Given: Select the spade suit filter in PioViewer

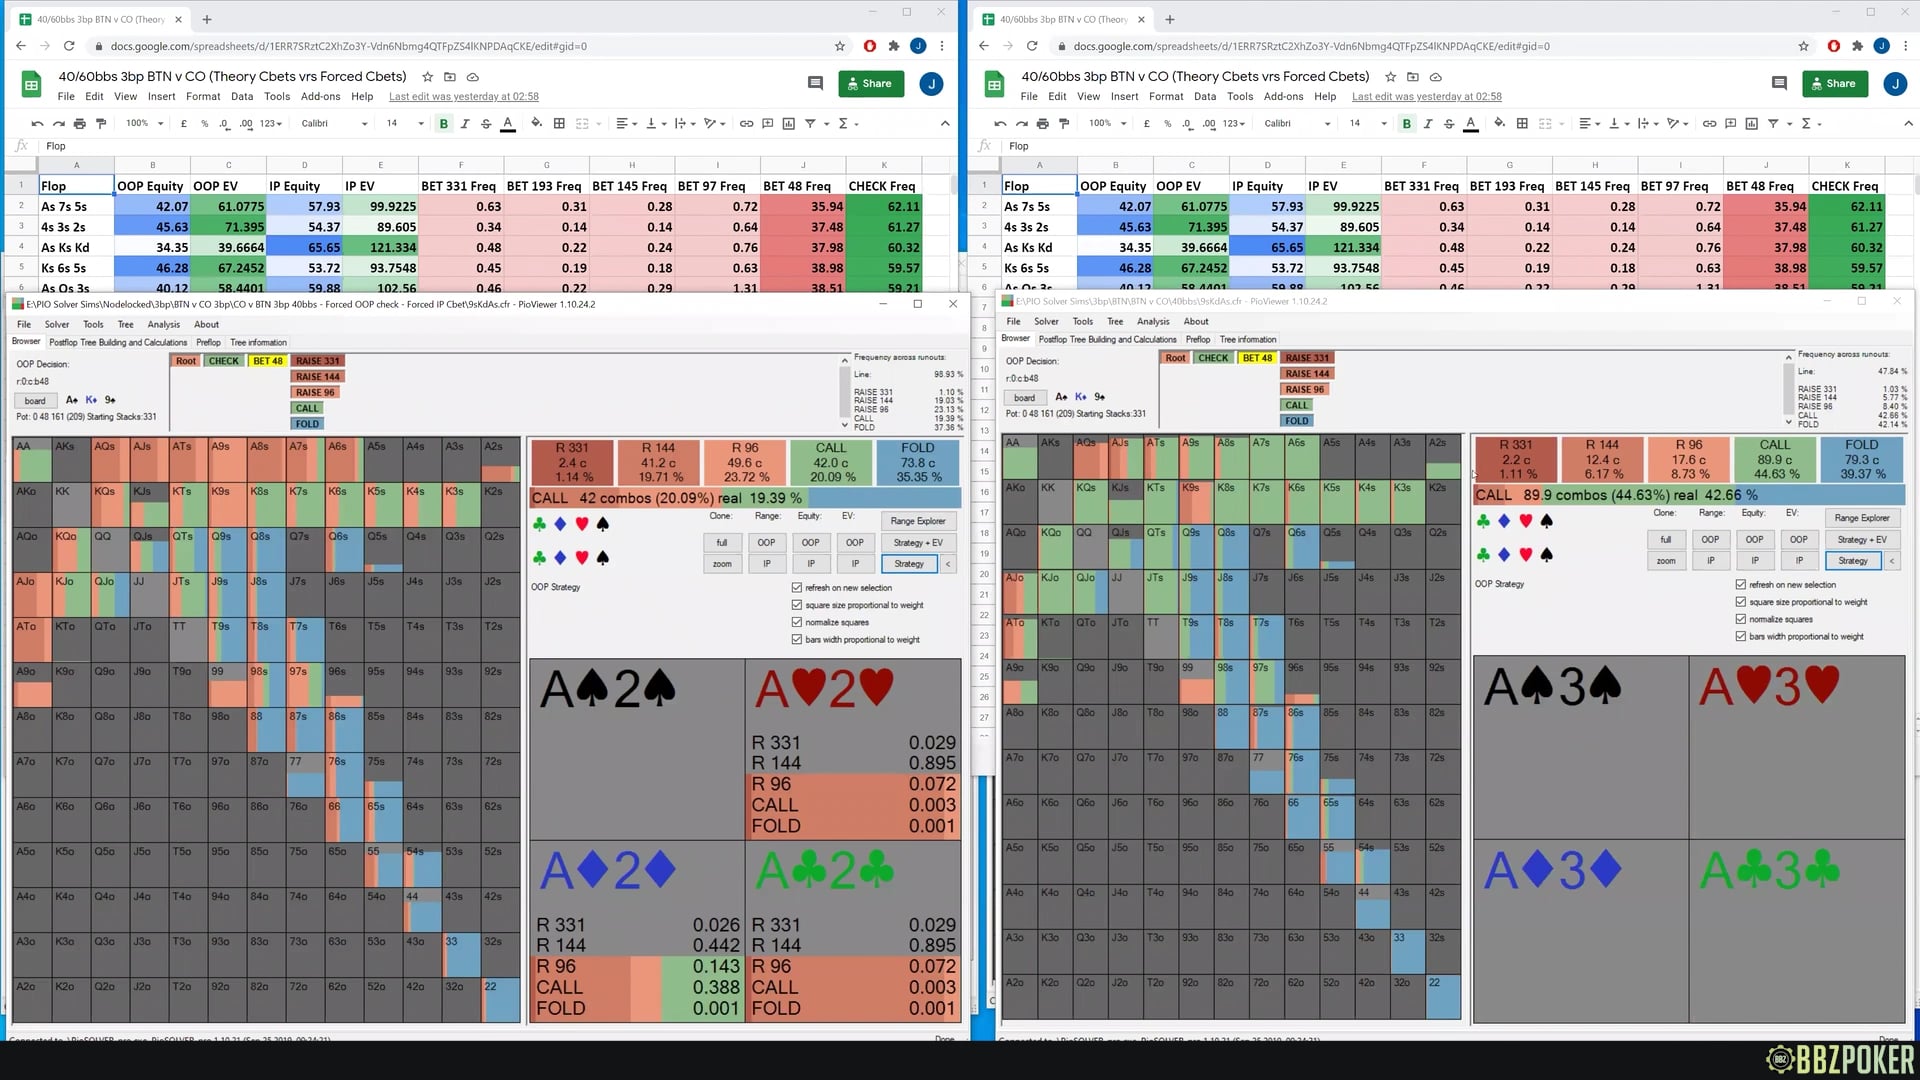Looking at the screenshot, I should coord(603,523).
